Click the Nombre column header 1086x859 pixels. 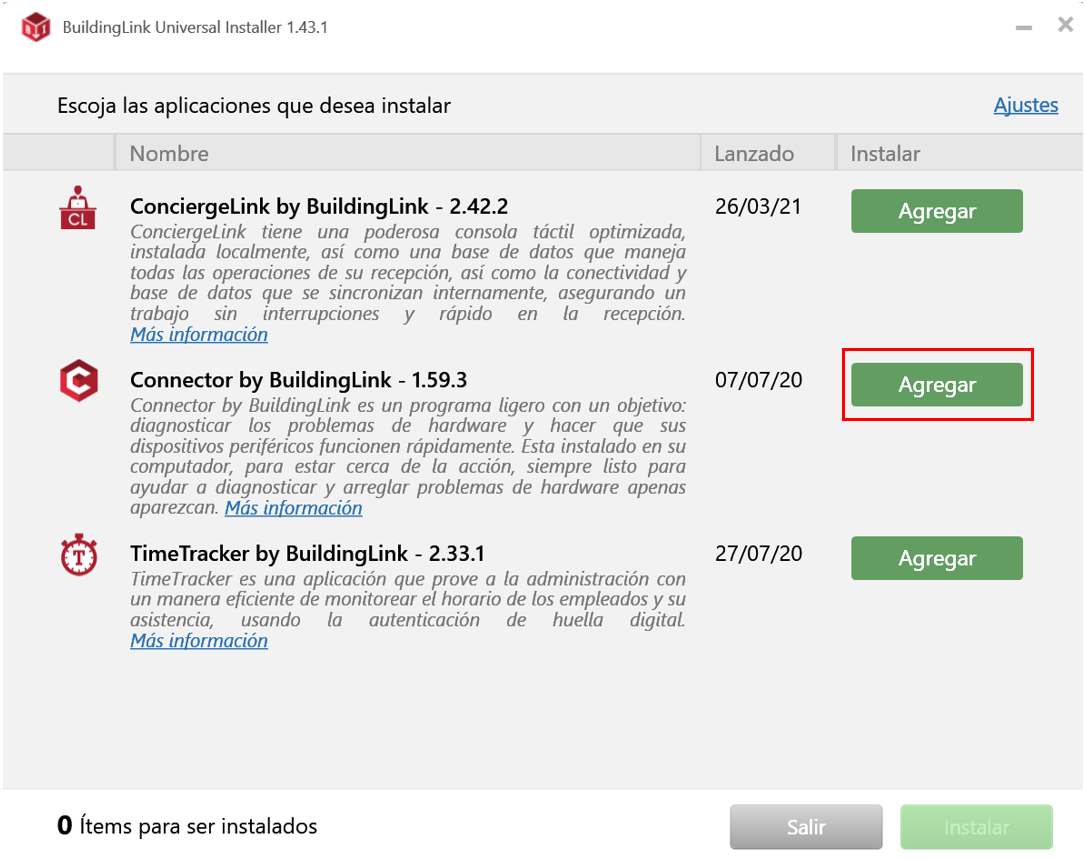(407, 153)
